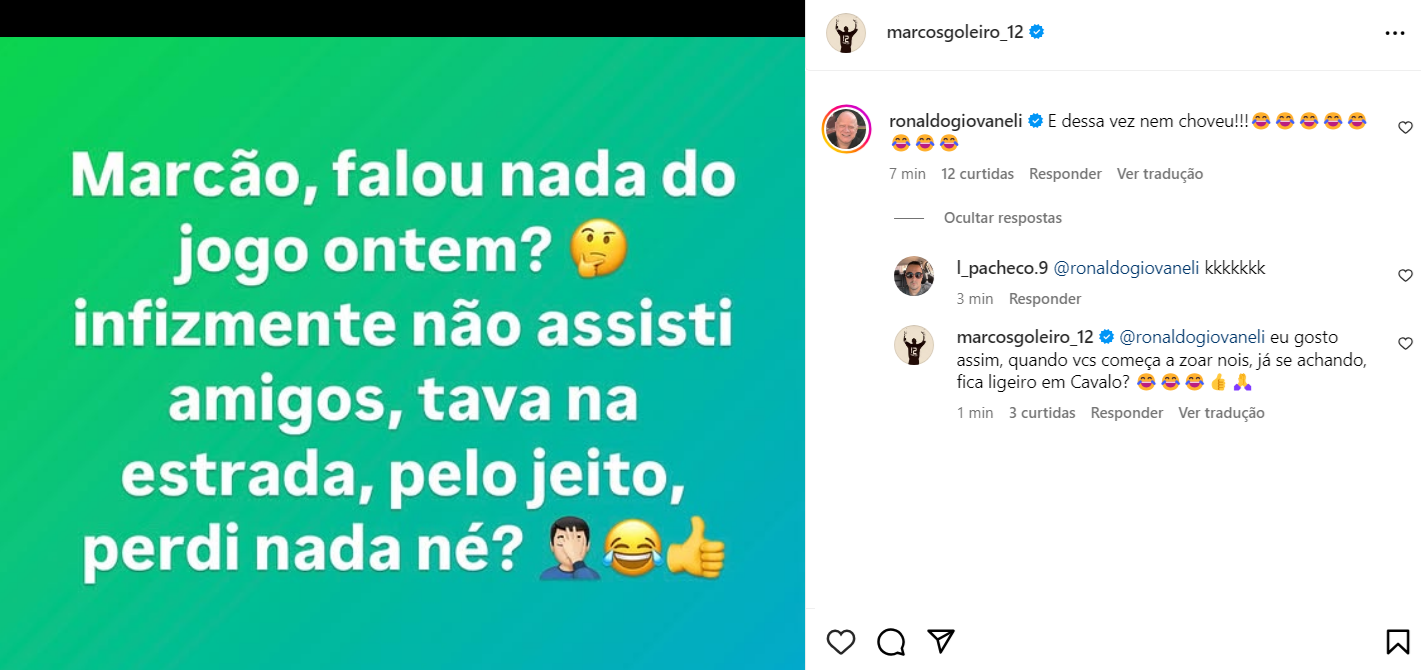Translate ronaldogiovaneli's comment with Ver tradução
Viewport: 1421px width, 670px height.
coord(1160,174)
